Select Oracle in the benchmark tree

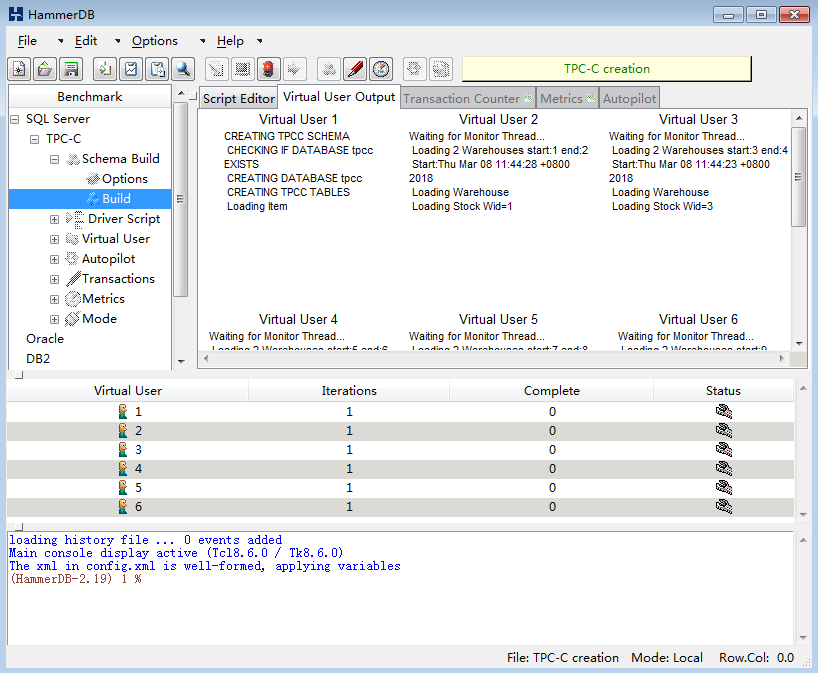[x=45, y=339]
